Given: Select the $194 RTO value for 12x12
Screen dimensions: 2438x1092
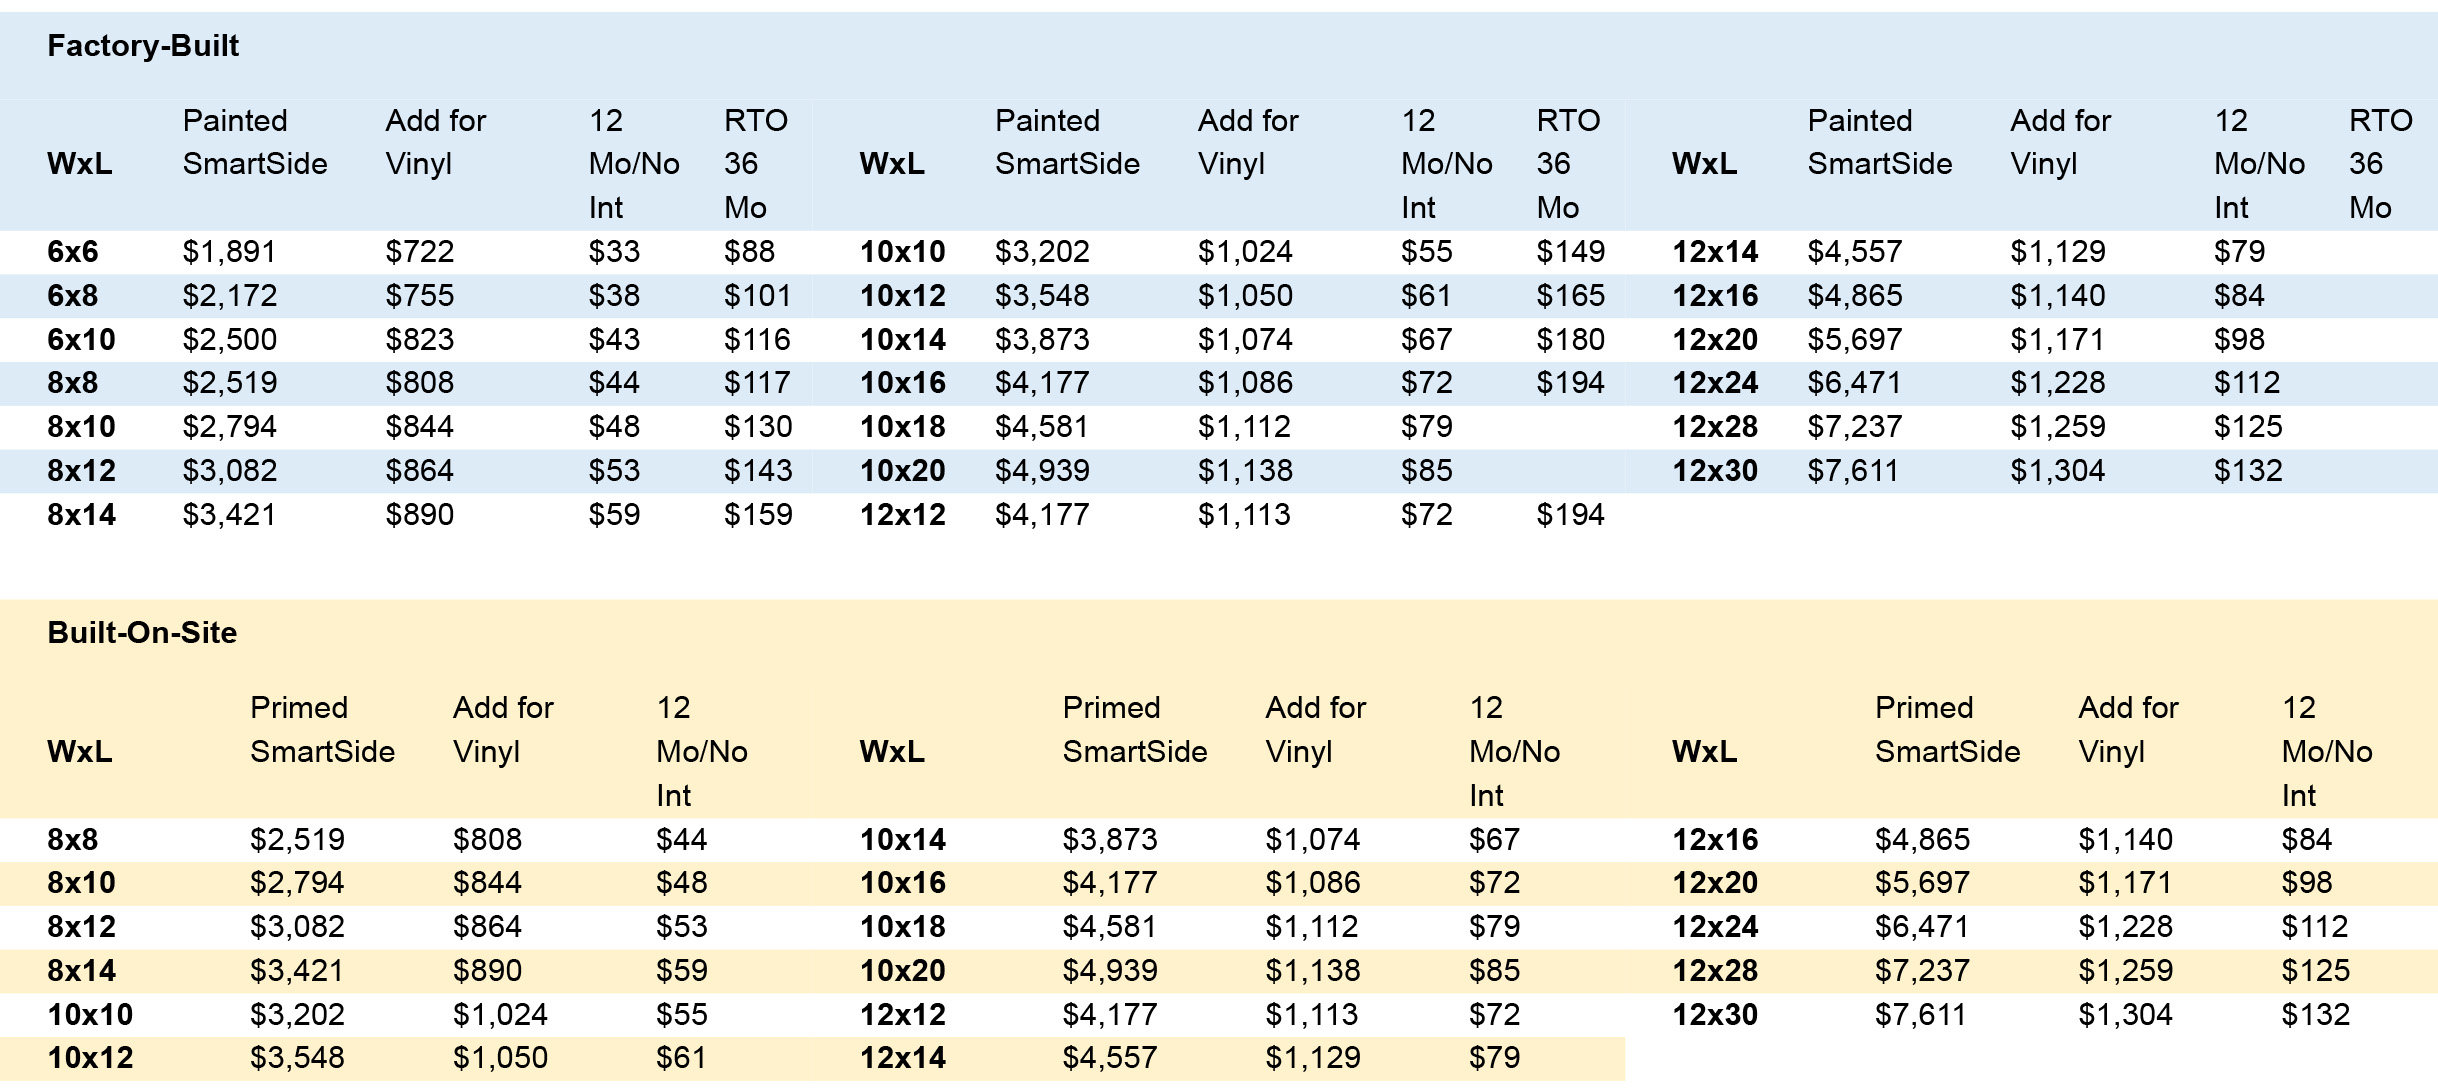Looking at the screenshot, I should (x=1570, y=515).
